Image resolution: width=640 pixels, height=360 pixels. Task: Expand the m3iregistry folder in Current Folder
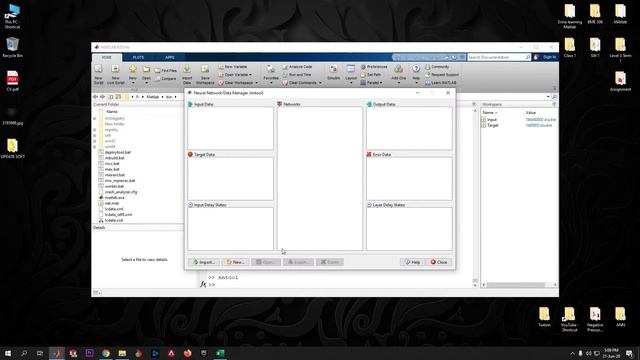[x=95, y=118]
